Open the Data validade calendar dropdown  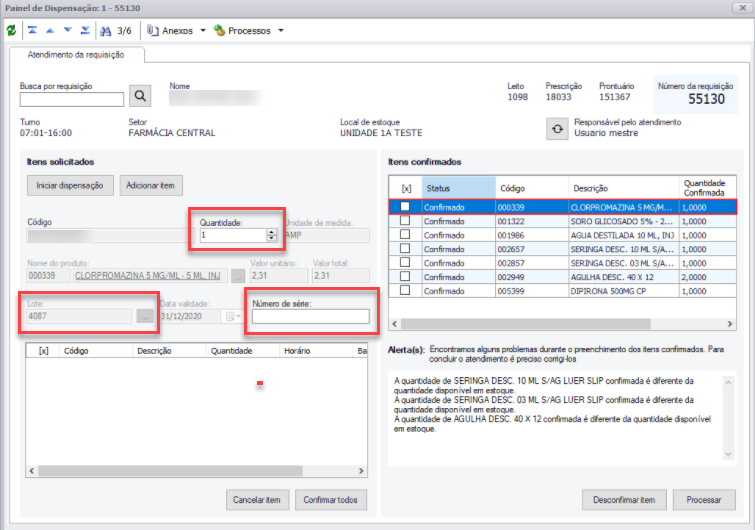234,316
